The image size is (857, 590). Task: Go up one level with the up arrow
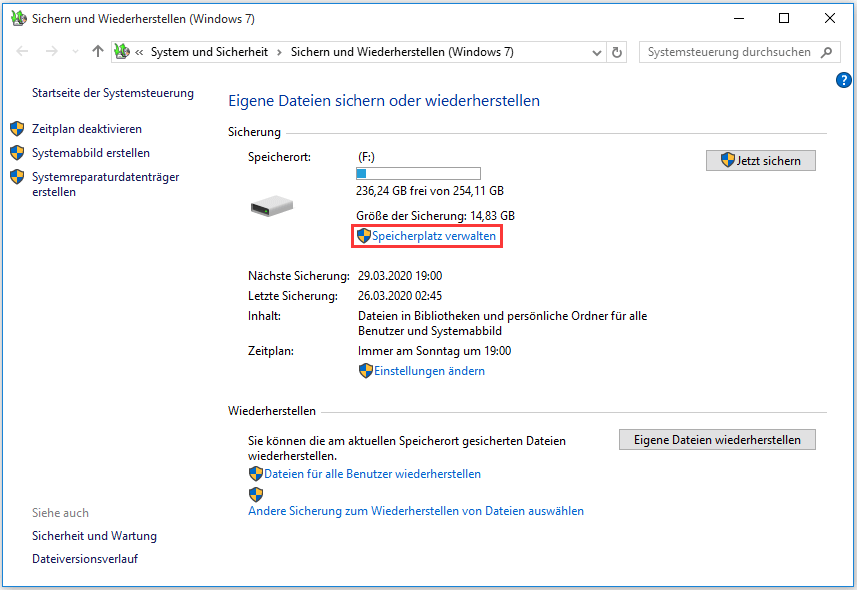tap(97, 52)
